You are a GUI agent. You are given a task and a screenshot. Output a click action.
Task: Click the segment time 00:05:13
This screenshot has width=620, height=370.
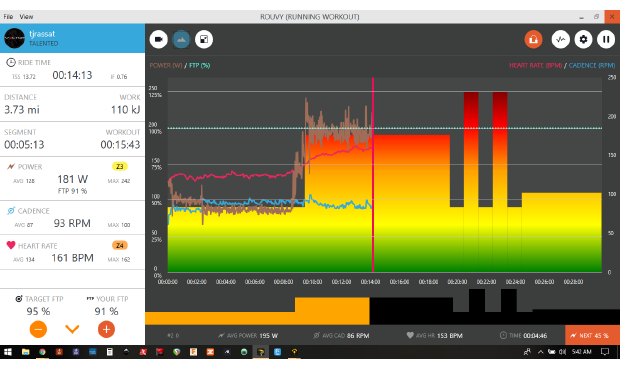coord(24,145)
